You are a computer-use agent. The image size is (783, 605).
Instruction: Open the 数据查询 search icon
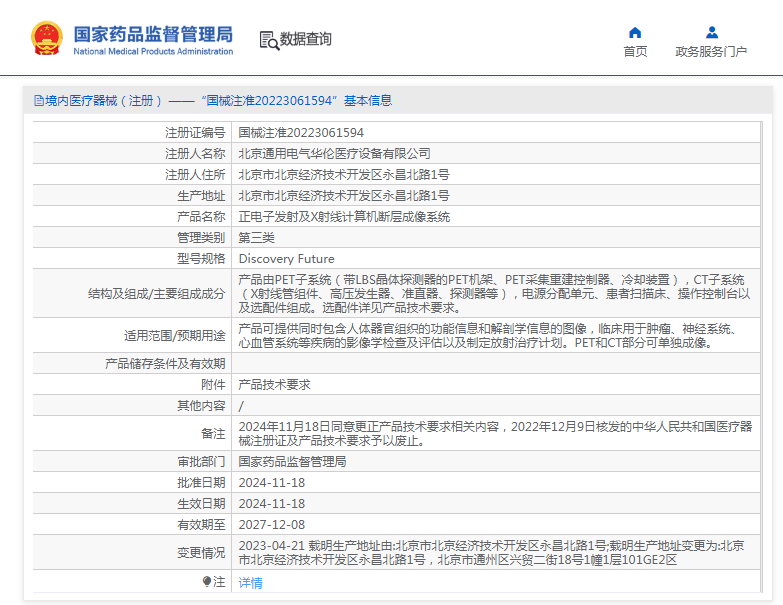click(x=269, y=40)
